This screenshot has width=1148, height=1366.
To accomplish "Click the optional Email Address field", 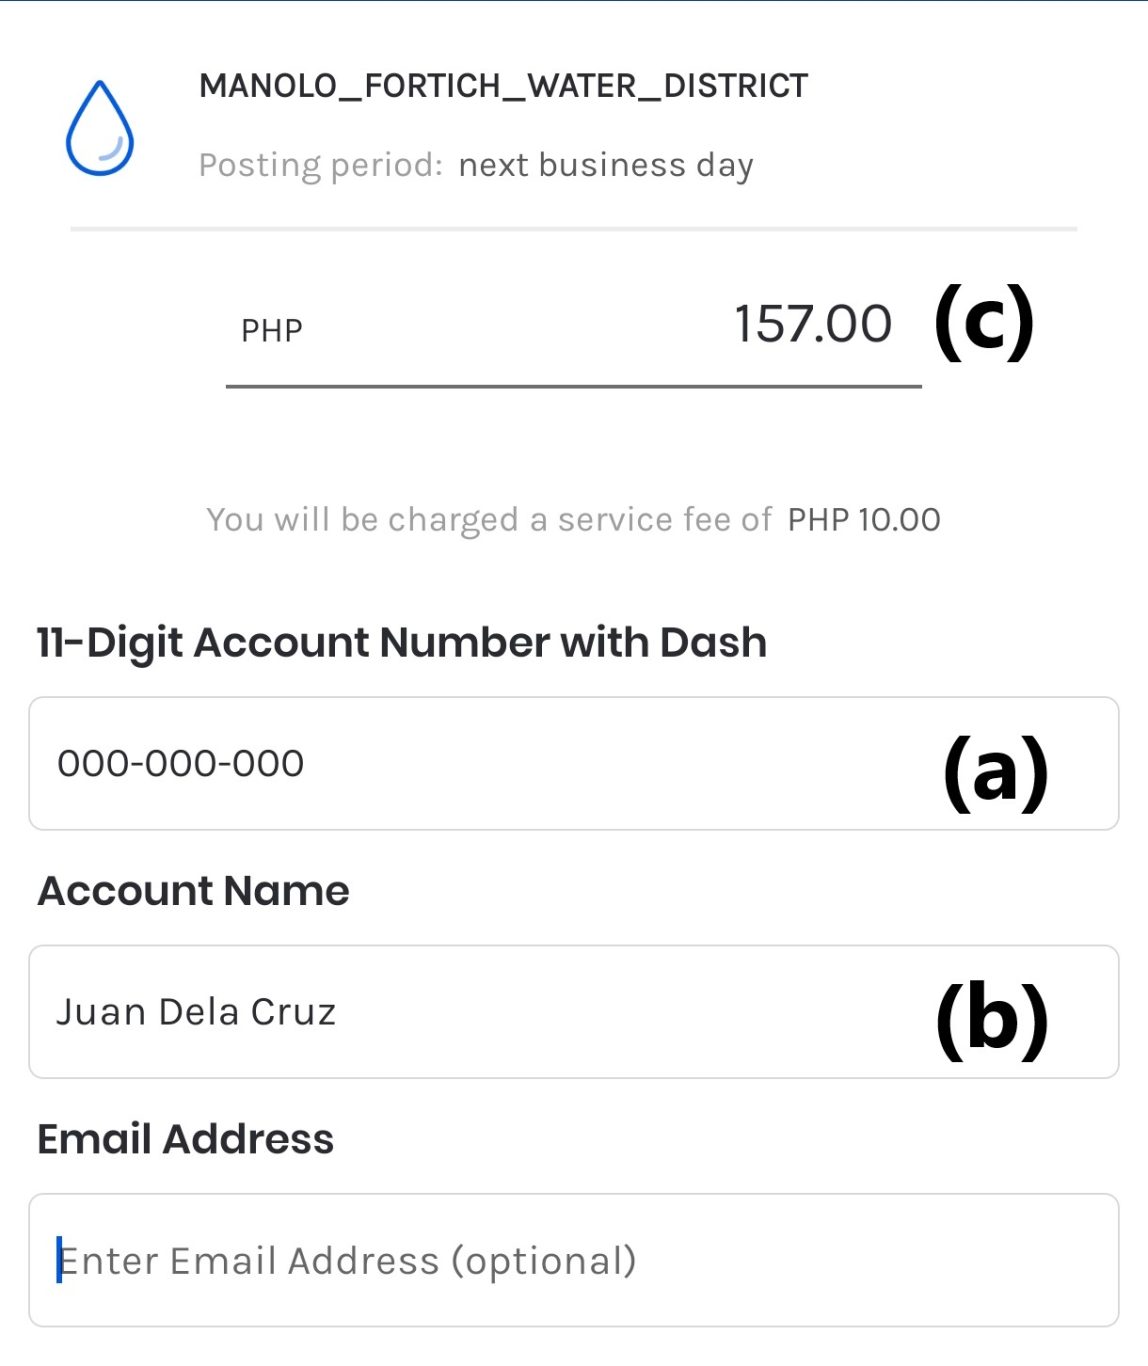I will (x=574, y=1260).
